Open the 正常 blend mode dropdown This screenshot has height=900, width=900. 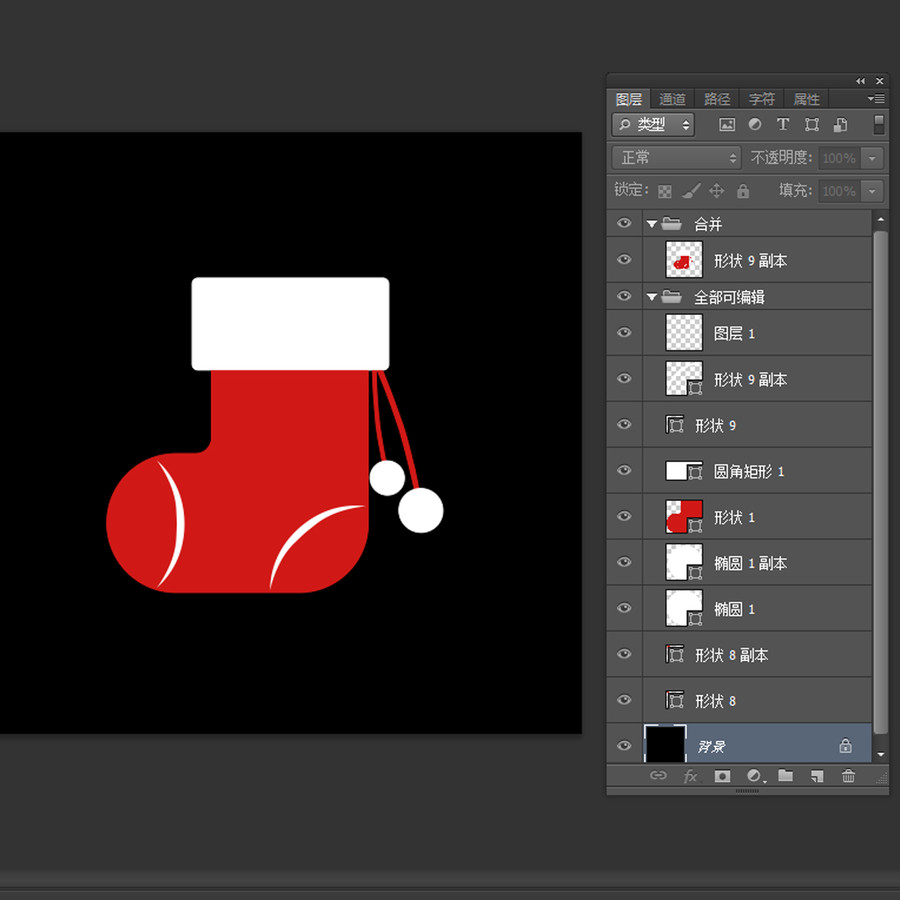[x=677, y=157]
